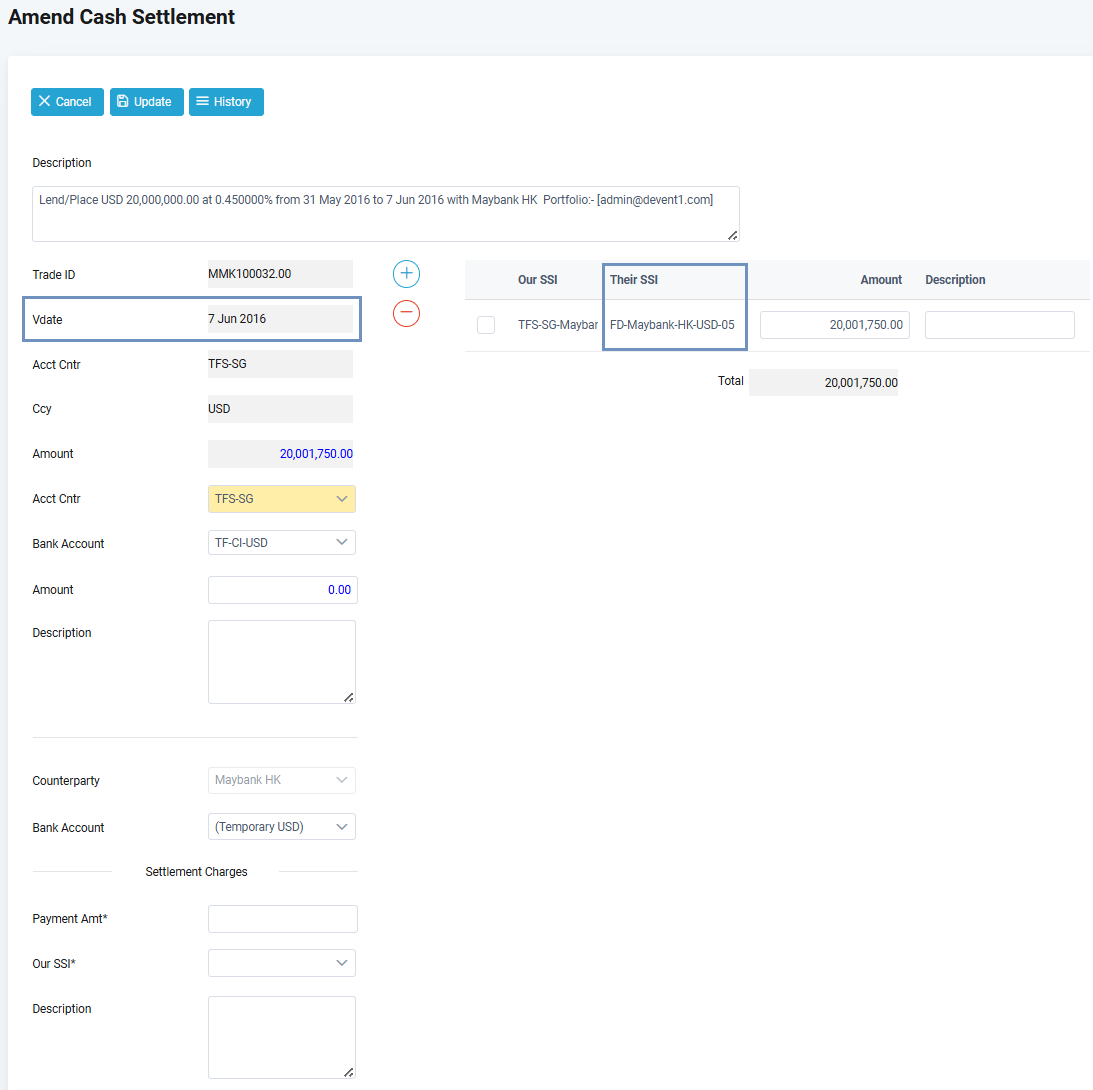1093x1090 pixels.
Task: Click the blue read-only Amount 20,001,750.00
Action: [280, 454]
